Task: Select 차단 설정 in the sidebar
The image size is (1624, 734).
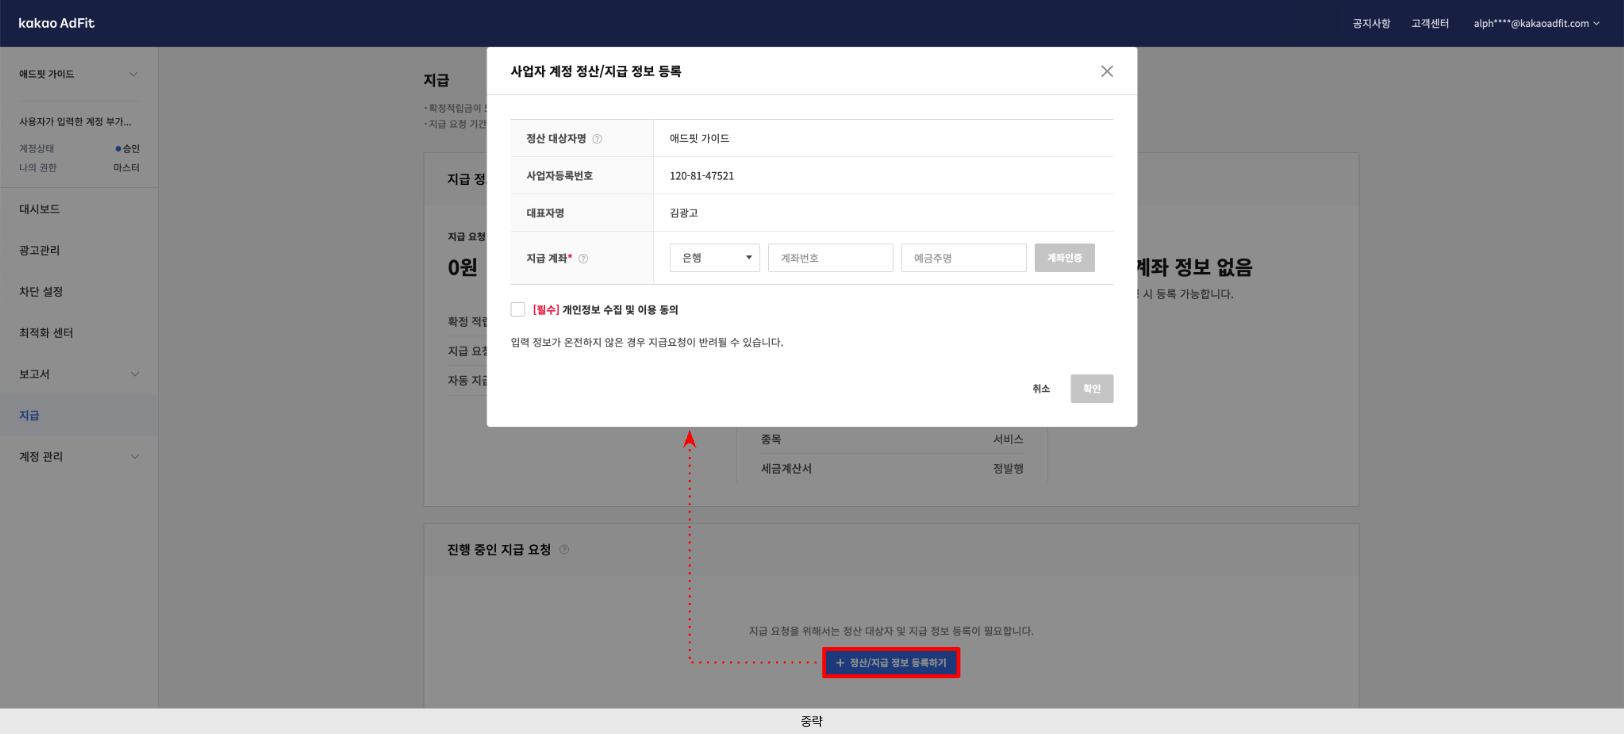Action: (x=41, y=292)
